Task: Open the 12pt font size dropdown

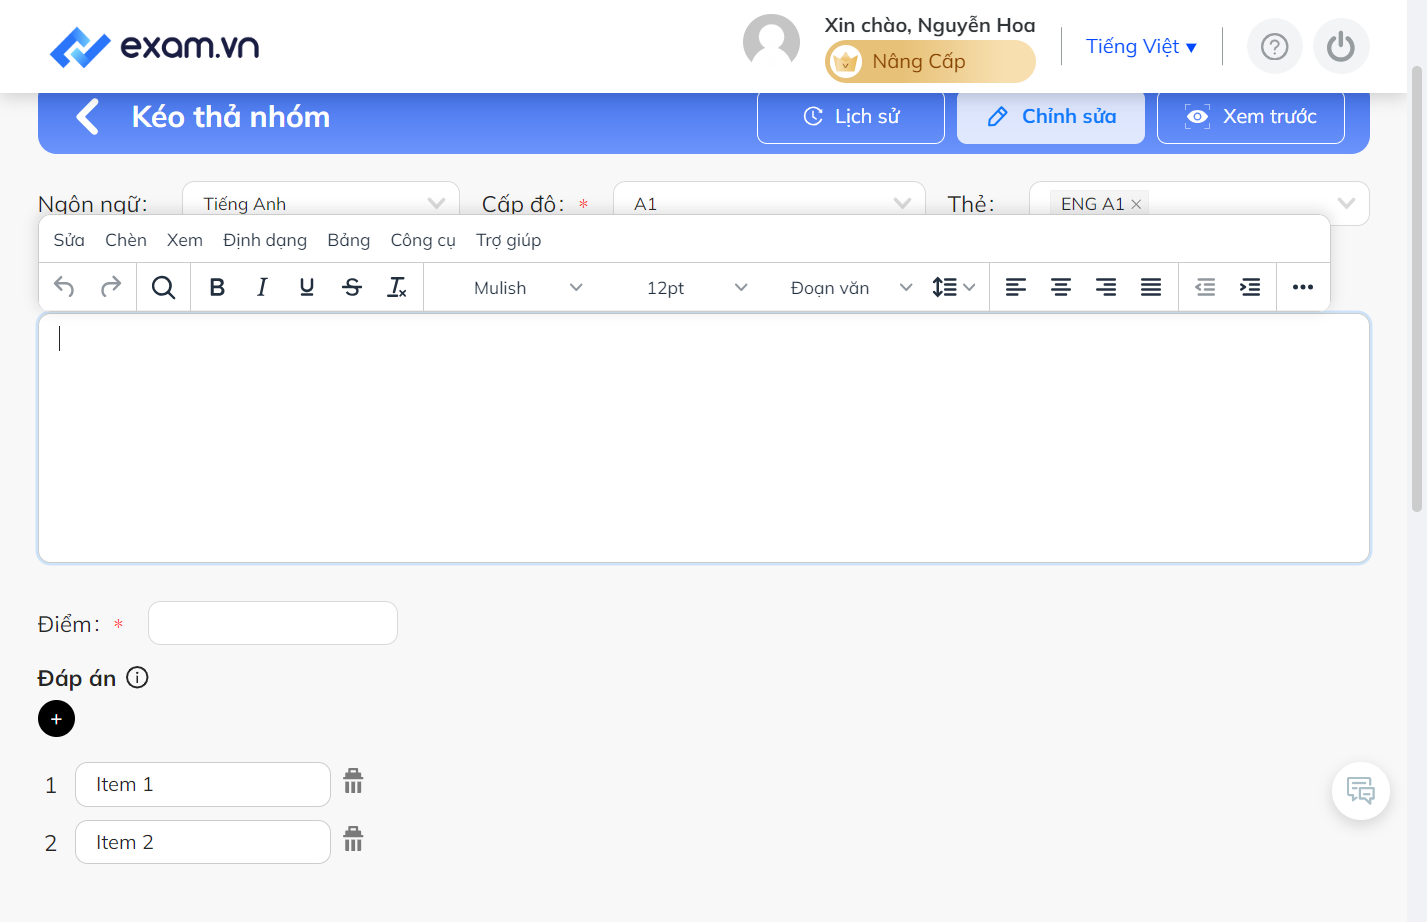Action: click(697, 287)
